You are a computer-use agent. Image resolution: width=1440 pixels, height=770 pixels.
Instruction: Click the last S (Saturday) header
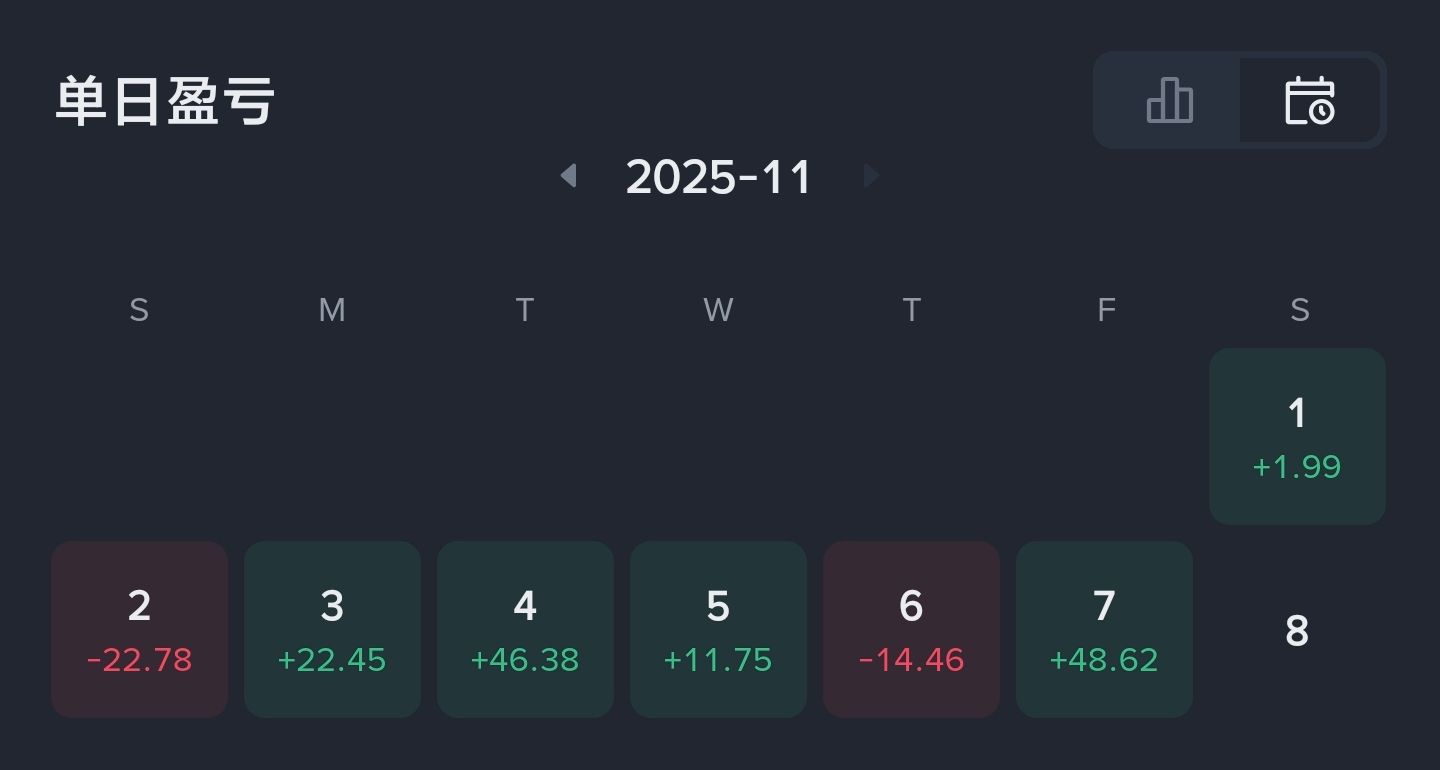[1299, 310]
